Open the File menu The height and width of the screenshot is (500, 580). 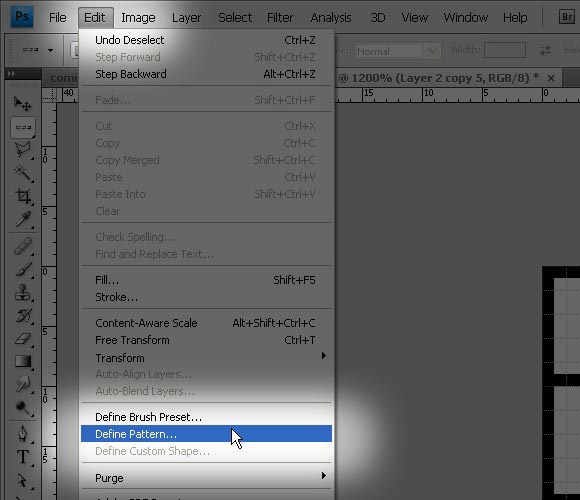(x=57, y=17)
